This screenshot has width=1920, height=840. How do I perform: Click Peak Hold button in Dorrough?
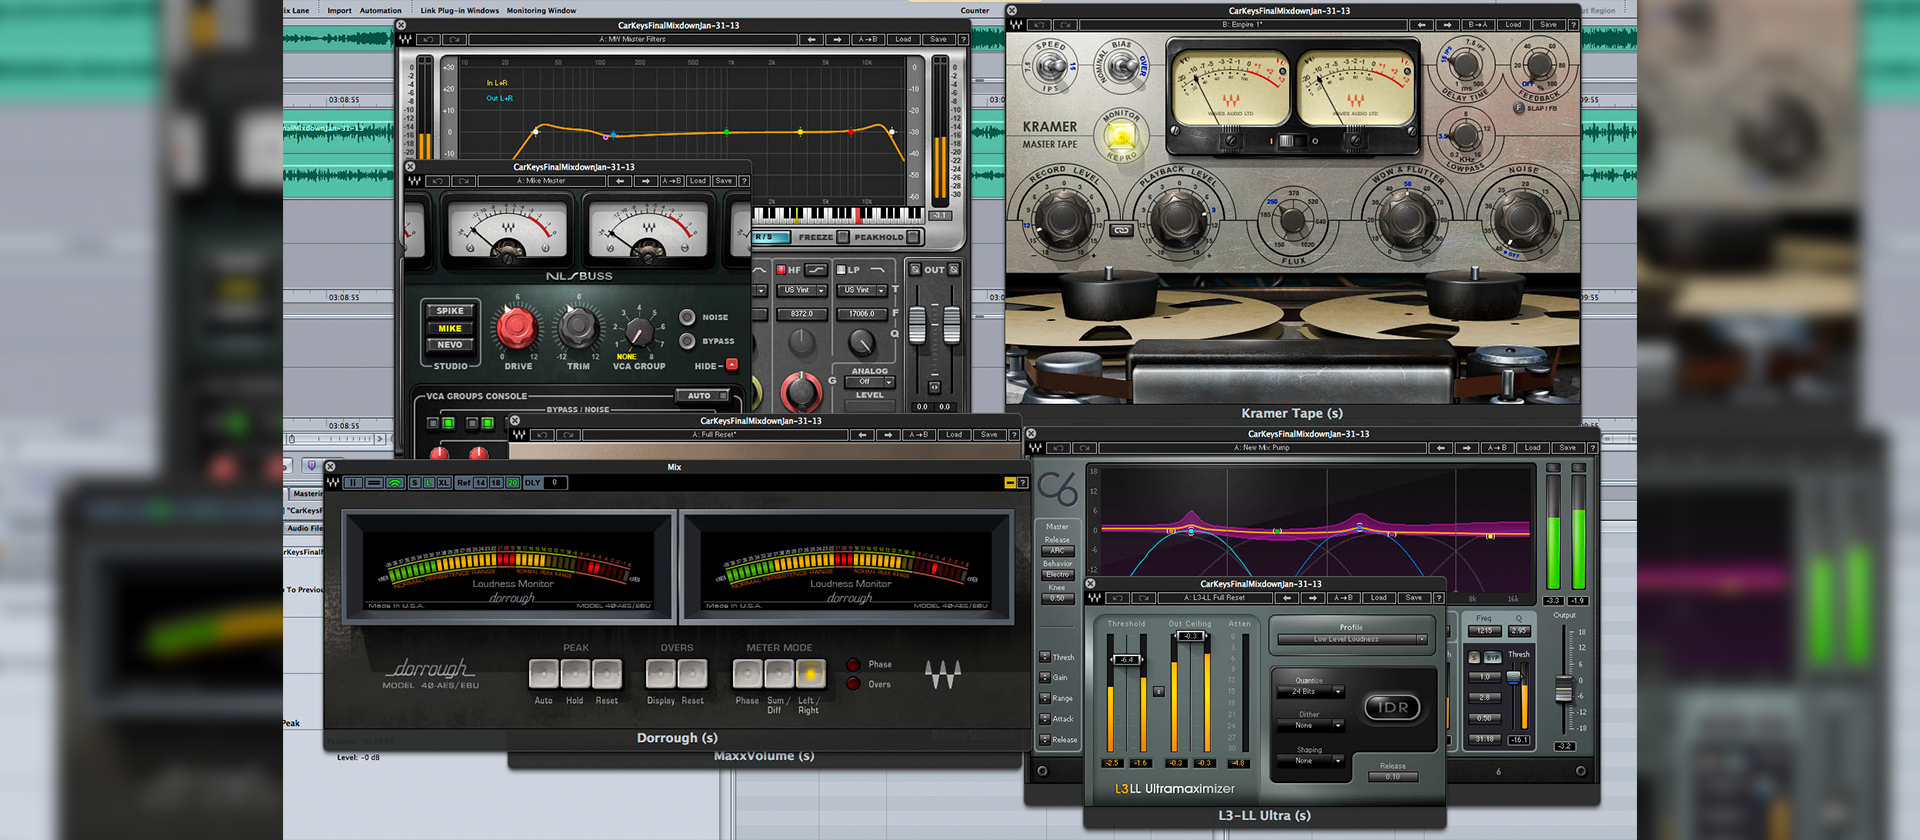(x=575, y=674)
